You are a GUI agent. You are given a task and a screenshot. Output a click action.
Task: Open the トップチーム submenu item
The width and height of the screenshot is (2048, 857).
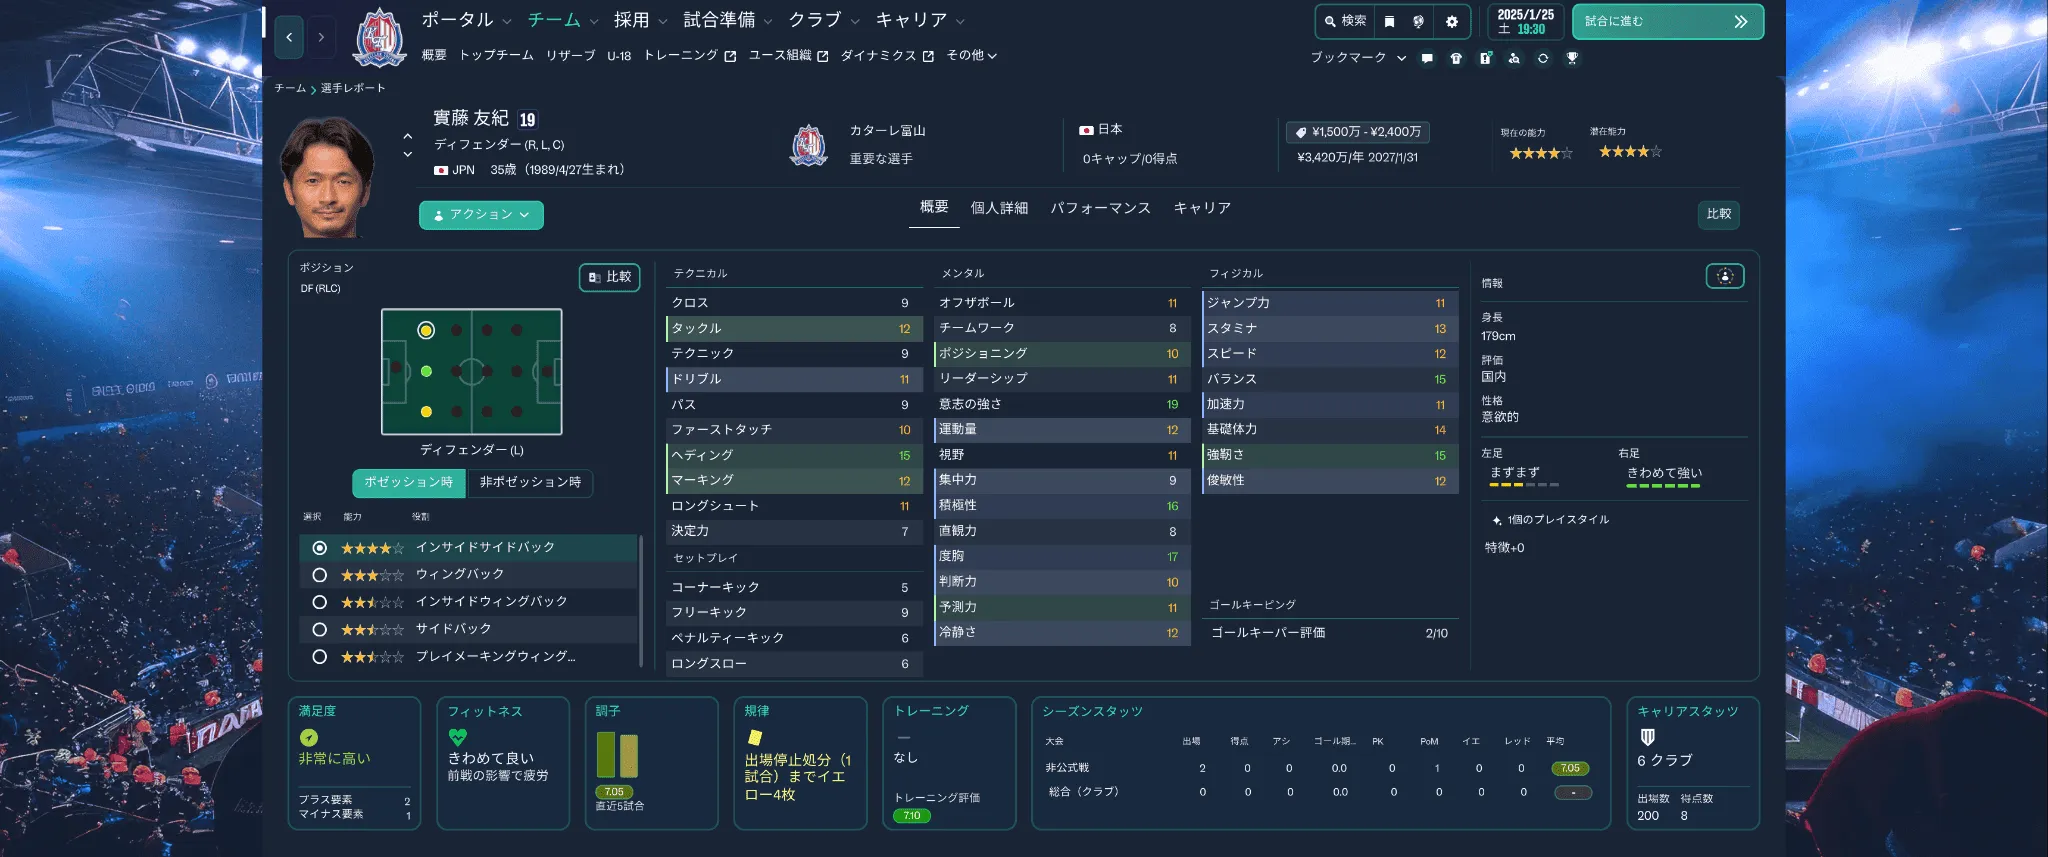(x=496, y=56)
